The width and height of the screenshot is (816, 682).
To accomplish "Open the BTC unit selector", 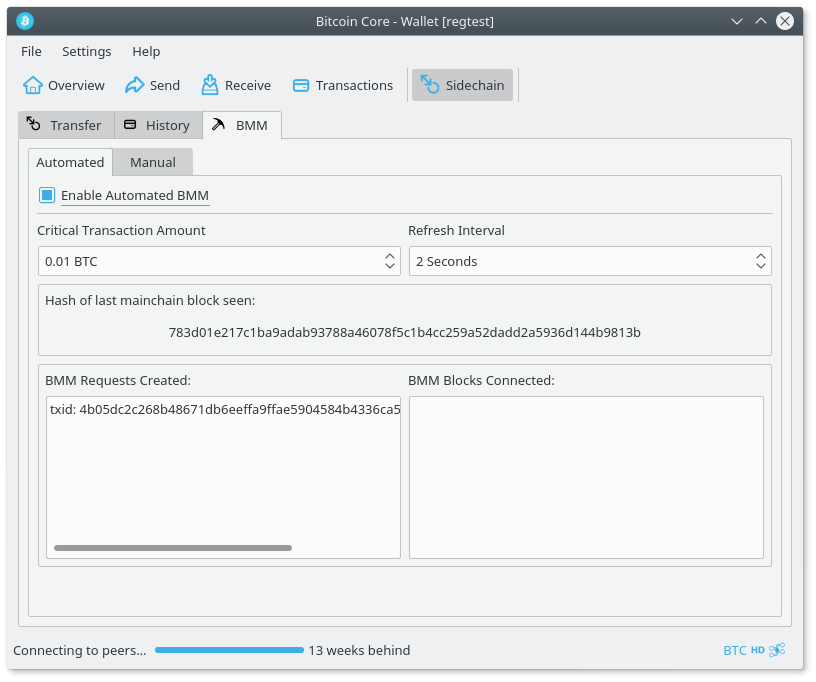I will tap(735, 650).
